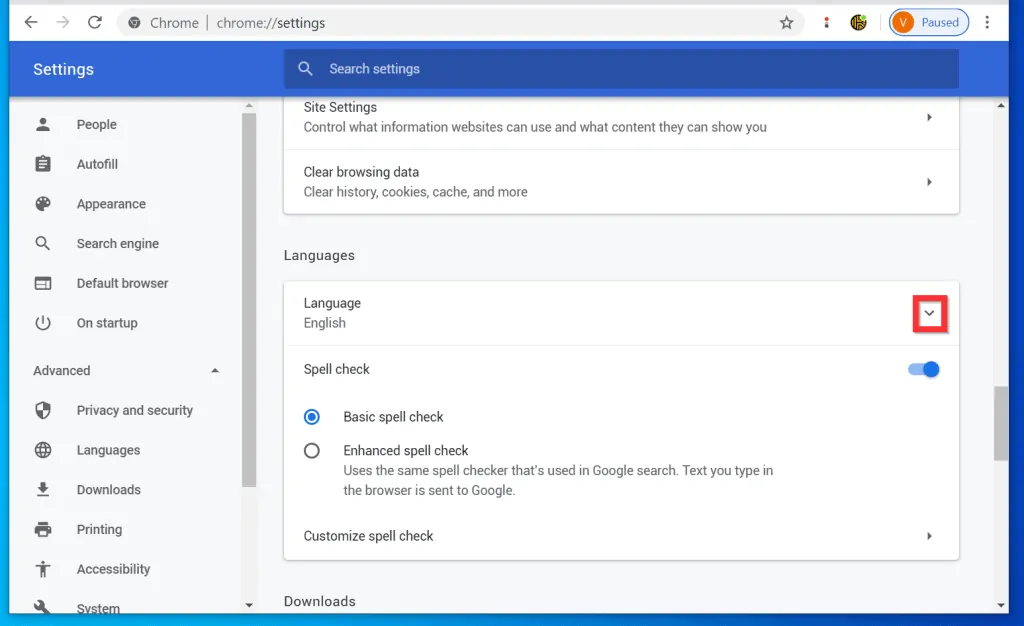Select Basic spell check radio button
1024x626 pixels.
pos(312,417)
